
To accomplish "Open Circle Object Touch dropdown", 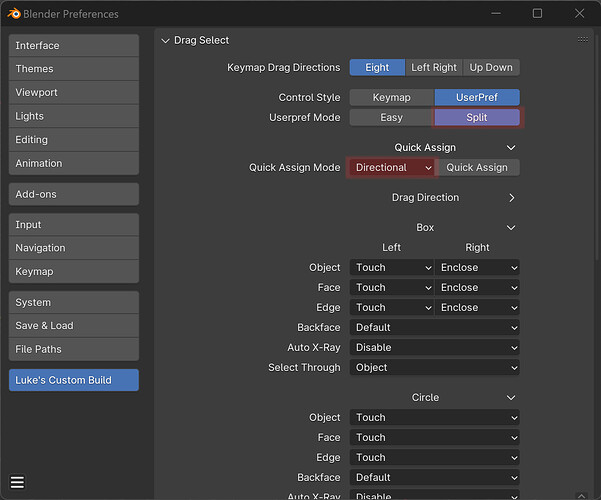I will point(435,418).
